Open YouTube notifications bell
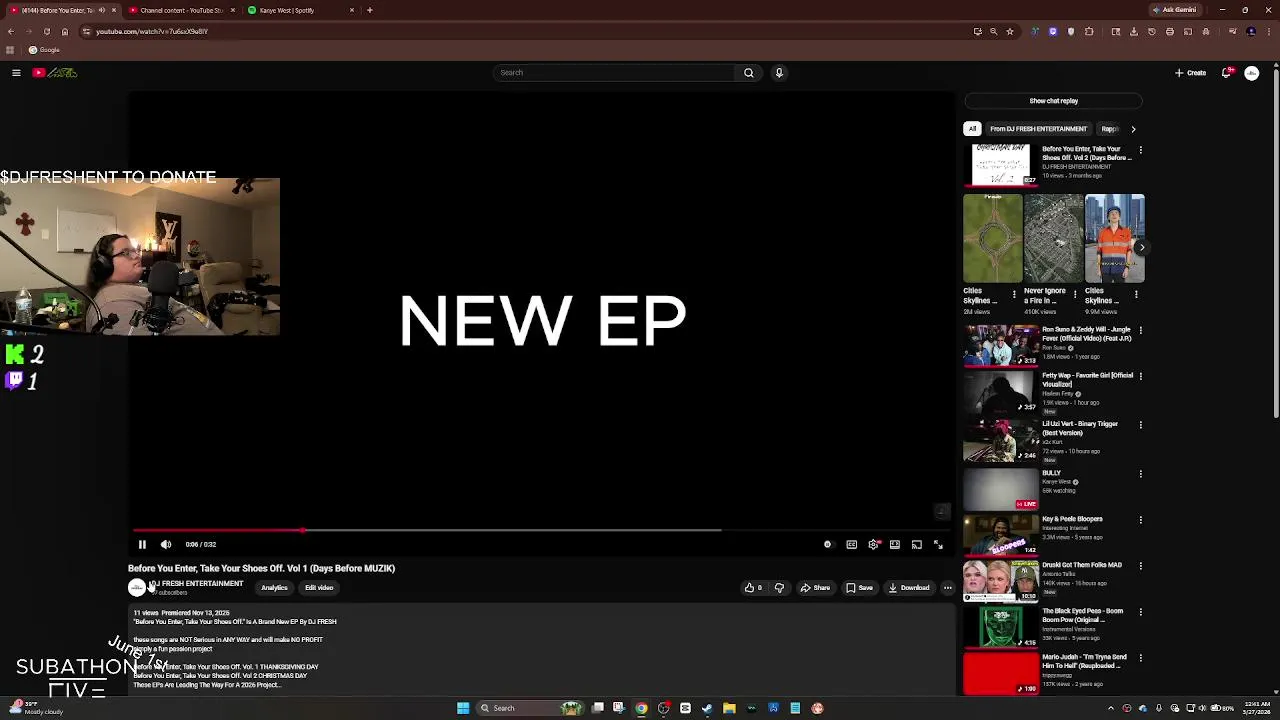Viewport: 1280px width, 720px height. [1227, 73]
